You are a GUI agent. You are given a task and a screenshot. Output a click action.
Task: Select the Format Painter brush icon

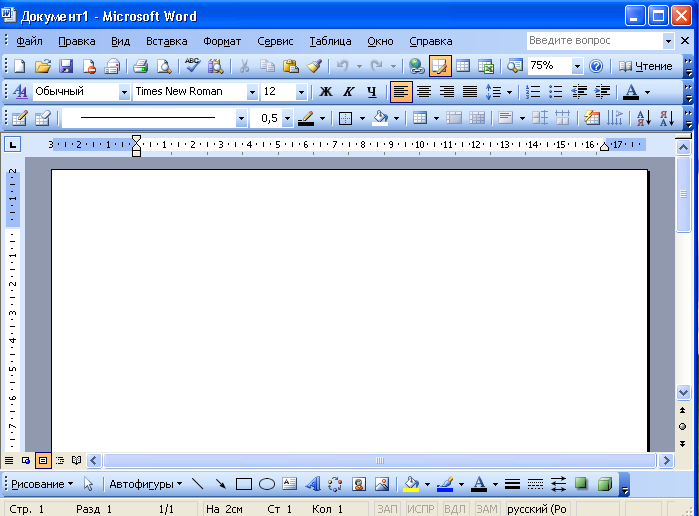(x=314, y=66)
